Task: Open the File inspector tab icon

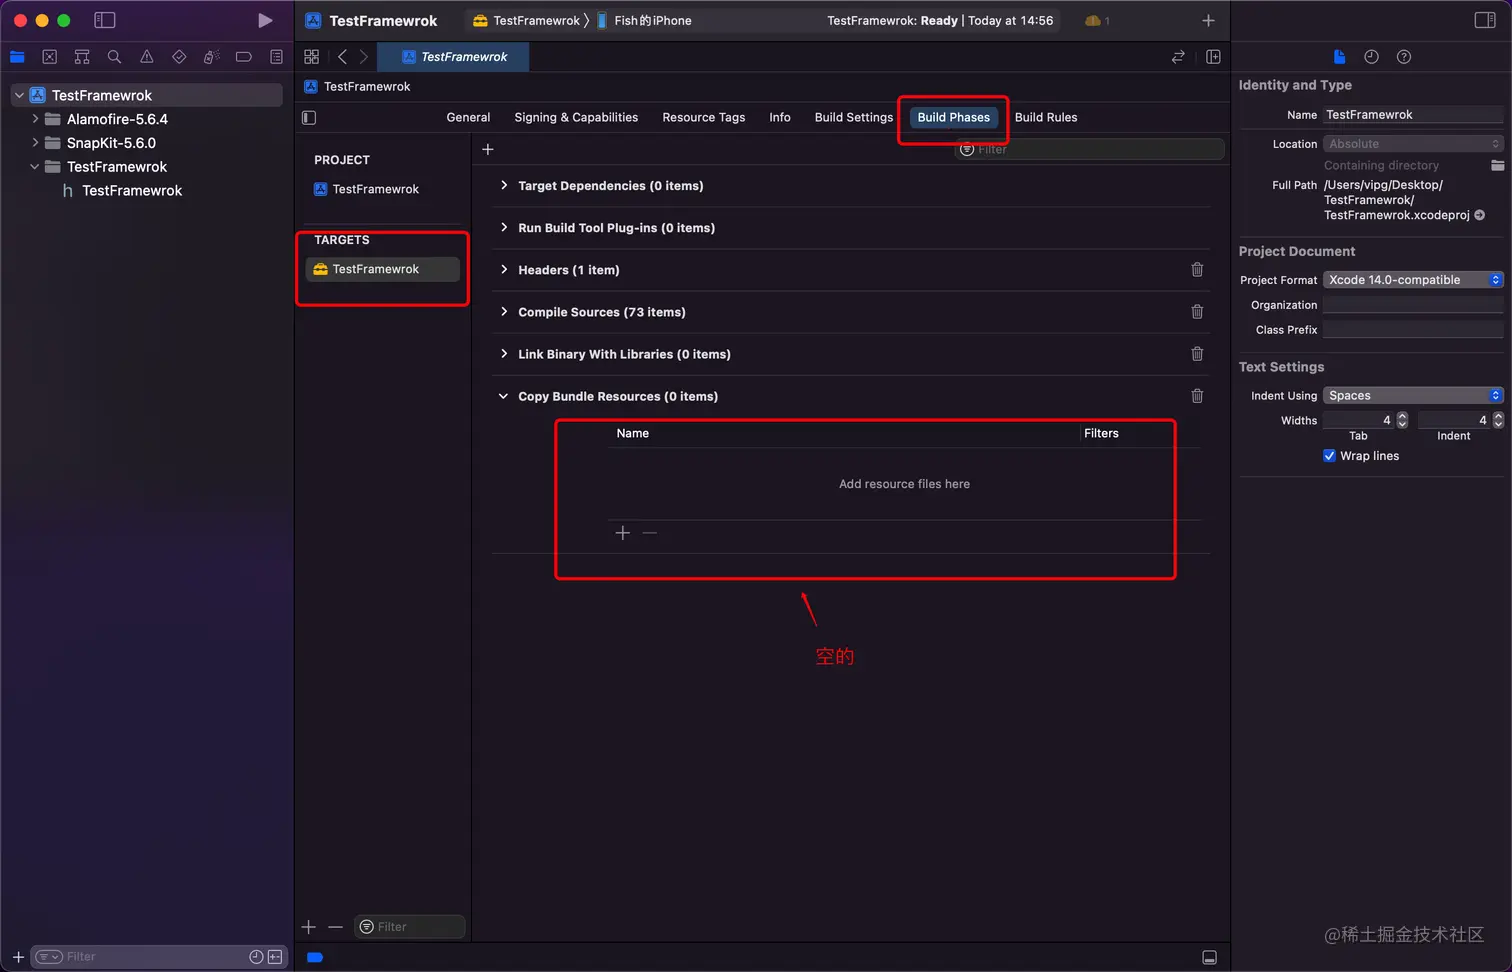Action: 1339,57
